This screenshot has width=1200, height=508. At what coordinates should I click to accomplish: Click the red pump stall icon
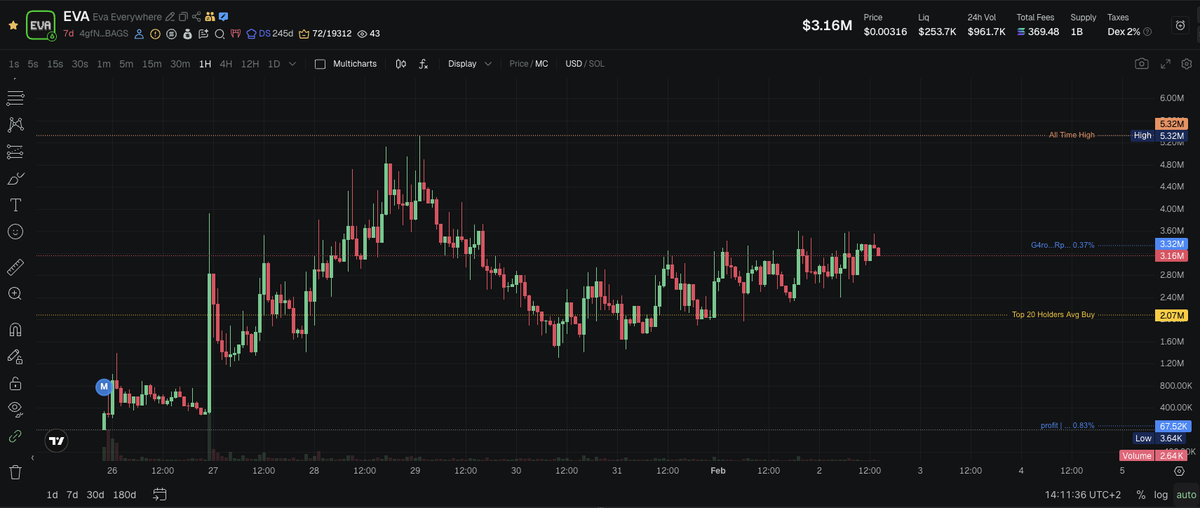point(236,34)
